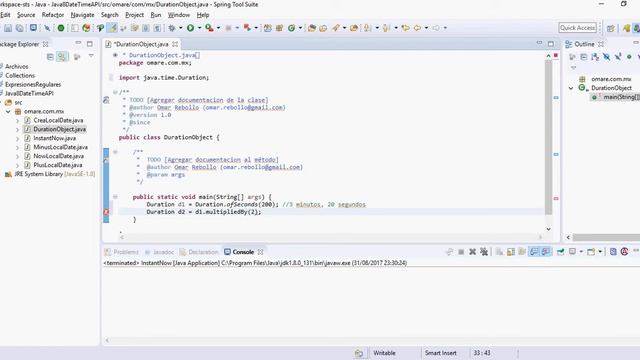Switch to the Problems tab
Image resolution: width=640 pixels, height=360 pixels.
click(x=122, y=252)
